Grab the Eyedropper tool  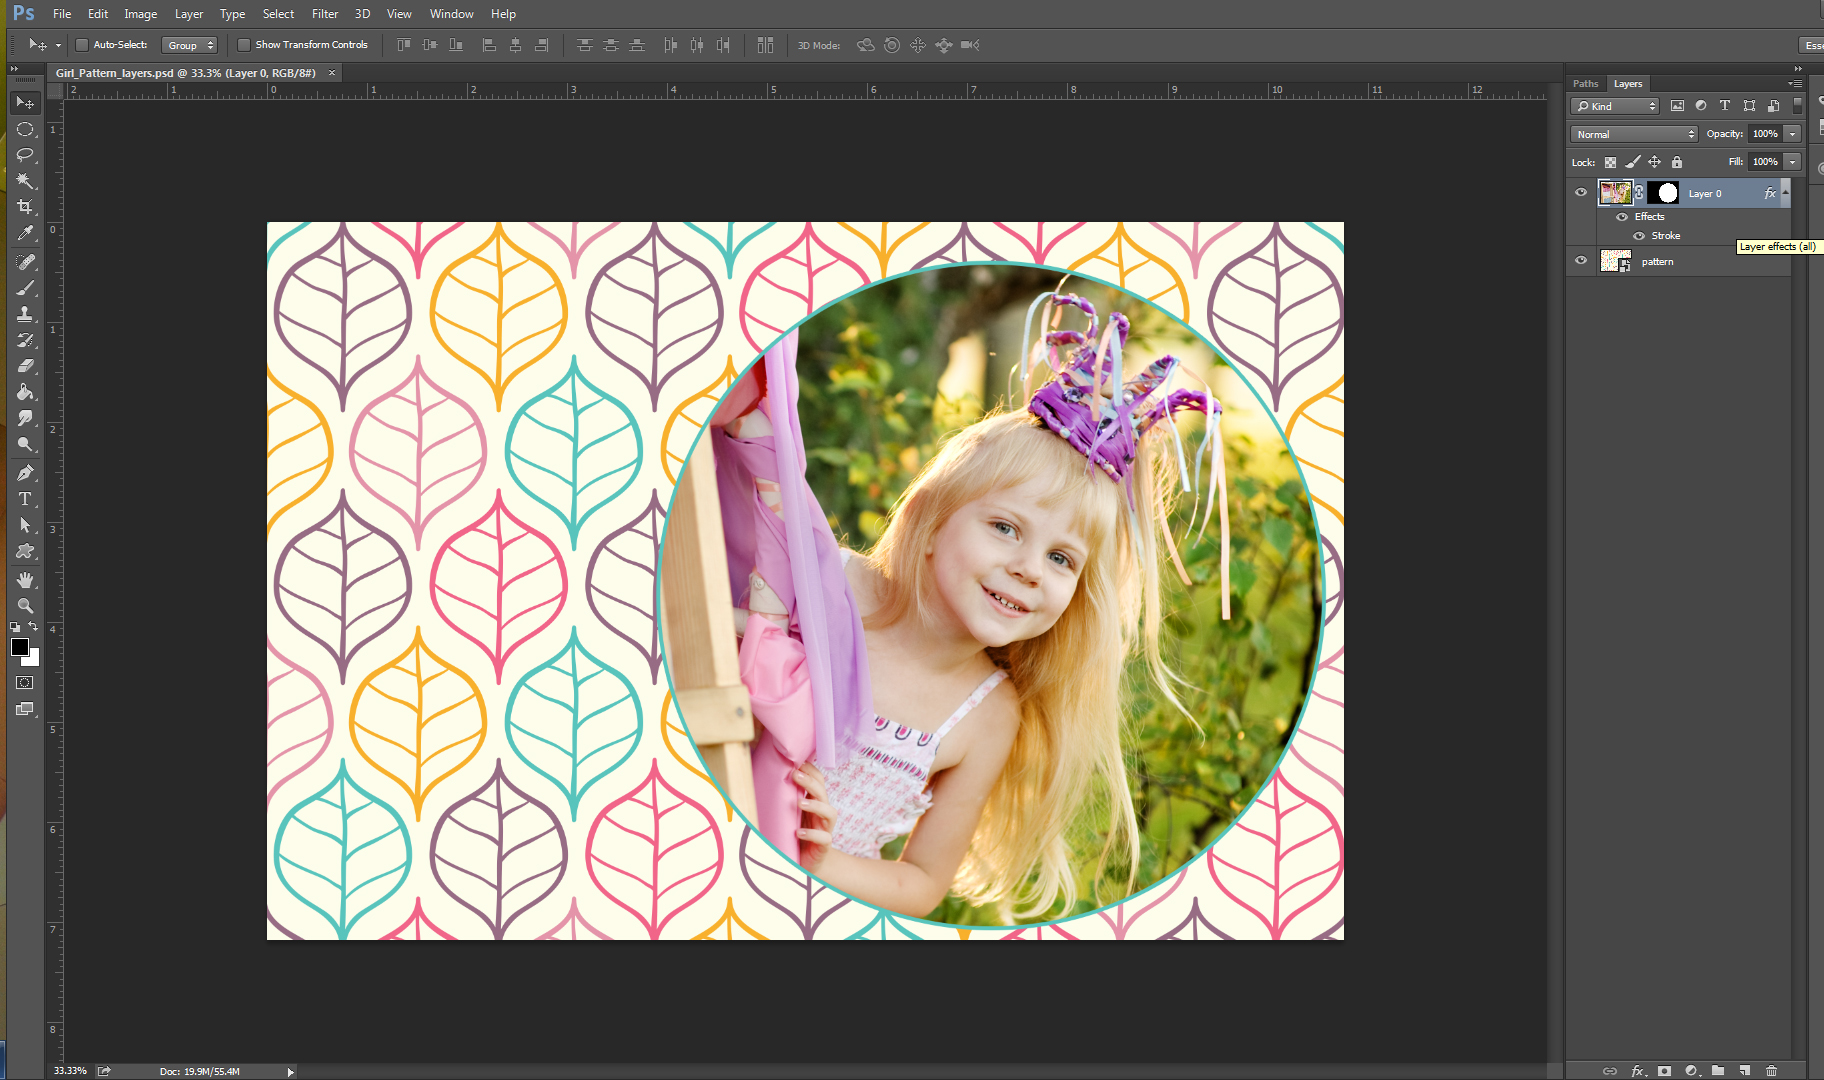point(24,231)
